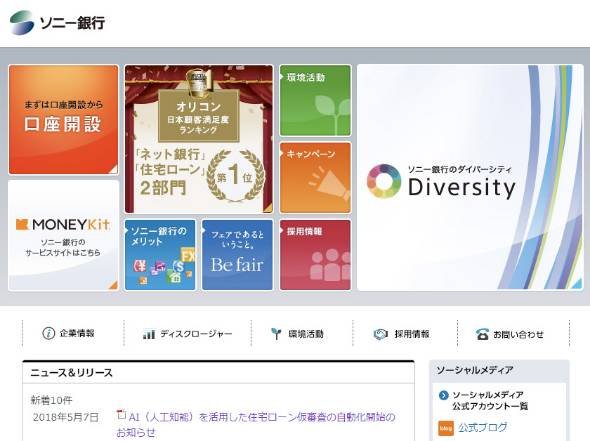Open the Oricon ranking first place banner
This screenshot has width=590, height=441.
tap(199, 139)
